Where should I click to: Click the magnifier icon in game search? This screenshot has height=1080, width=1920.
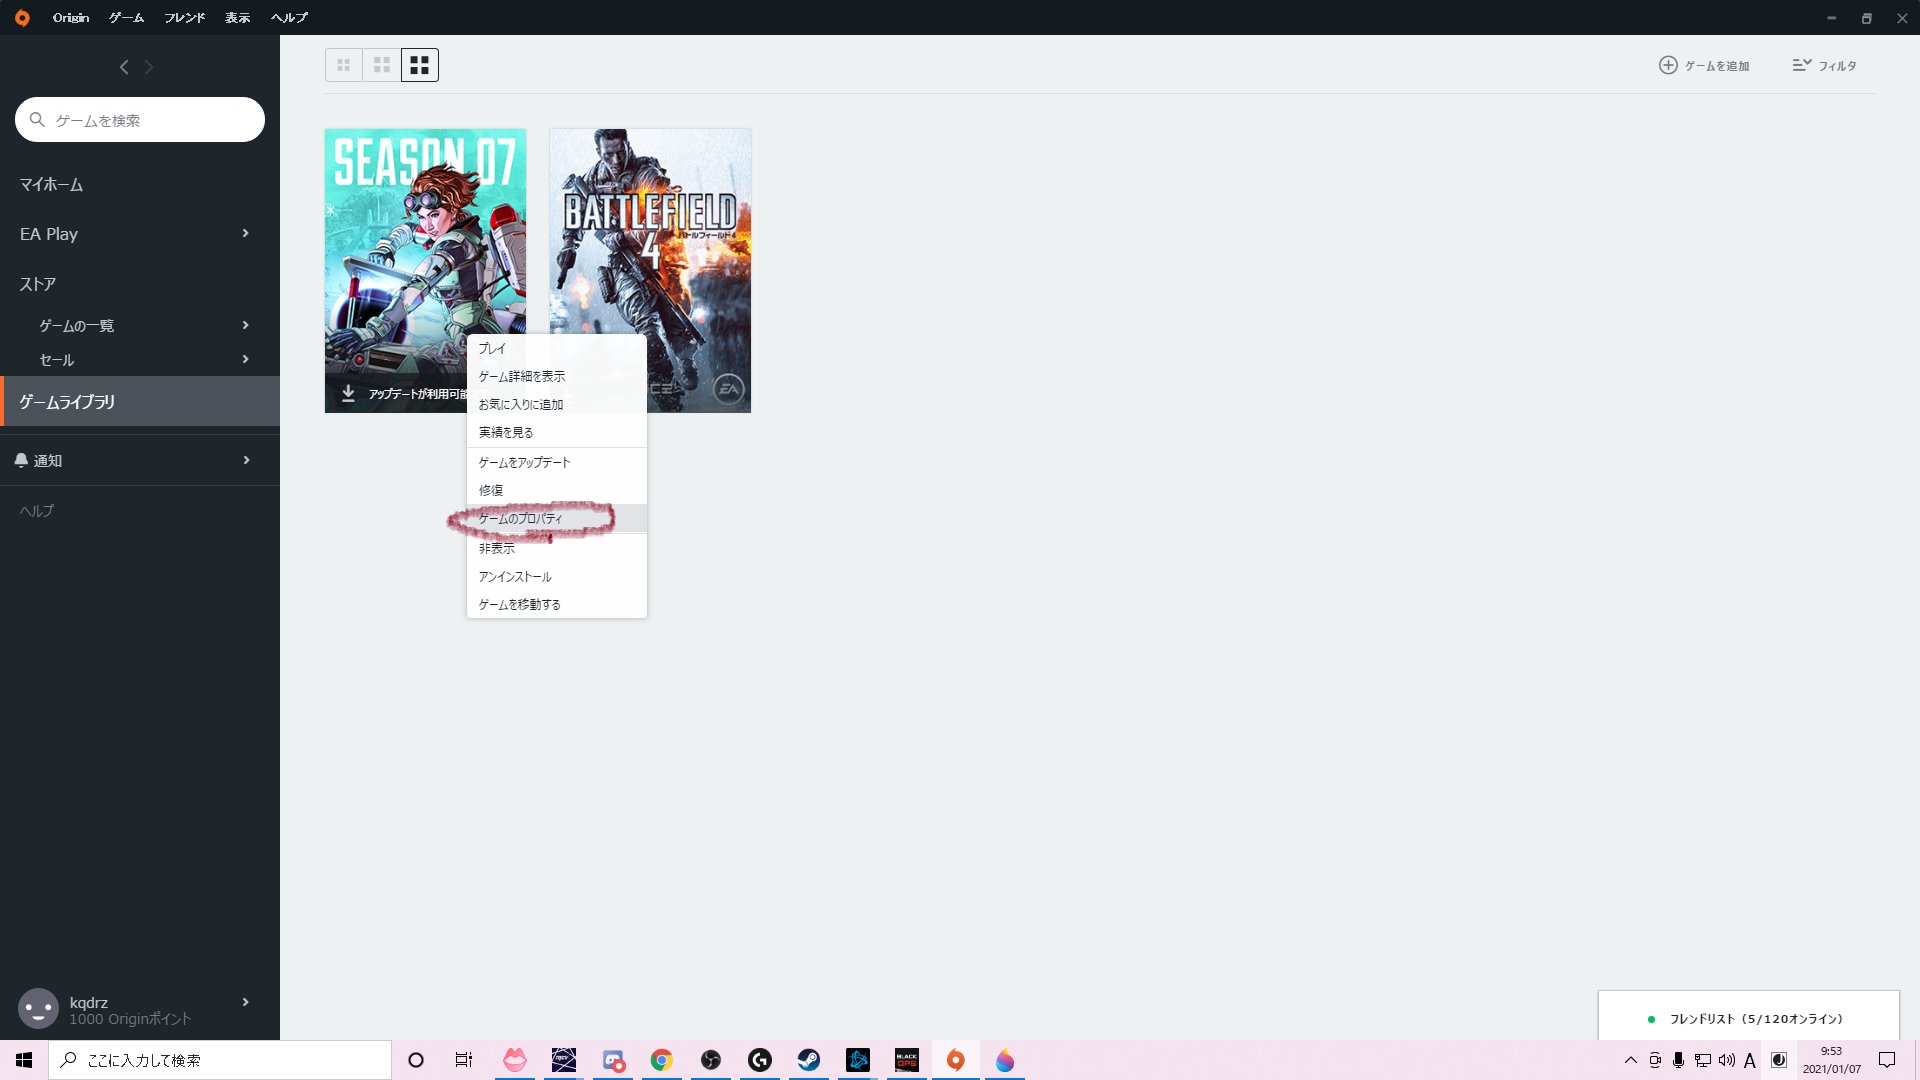[37, 120]
